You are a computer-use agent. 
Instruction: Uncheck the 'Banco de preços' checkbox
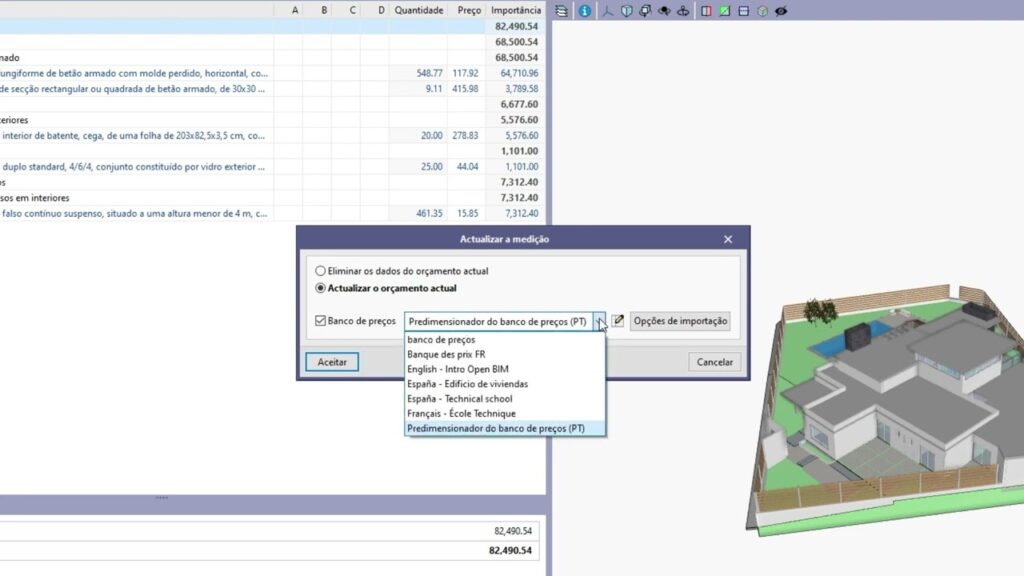pyautogui.click(x=321, y=321)
